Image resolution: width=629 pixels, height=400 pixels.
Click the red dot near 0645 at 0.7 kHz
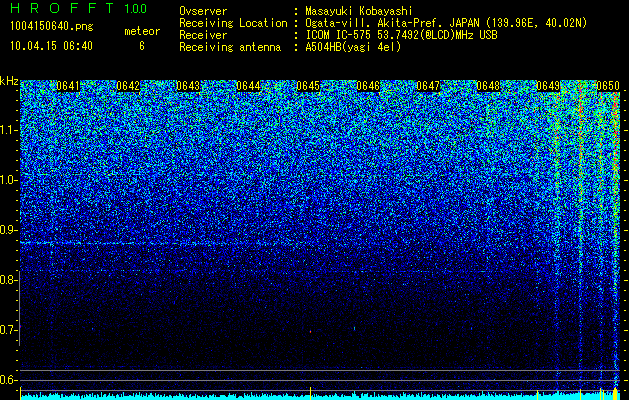click(x=310, y=332)
